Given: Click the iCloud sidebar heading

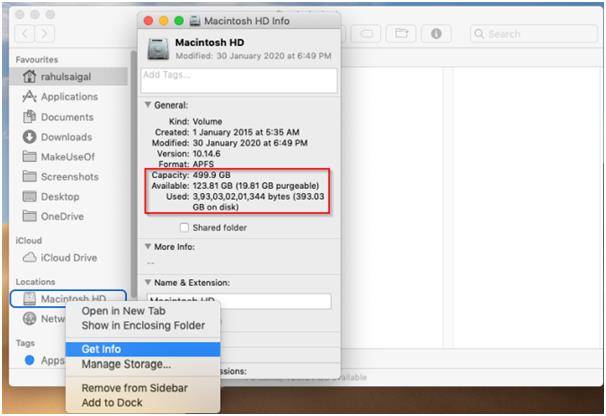Looking at the screenshot, I should tap(29, 240).
